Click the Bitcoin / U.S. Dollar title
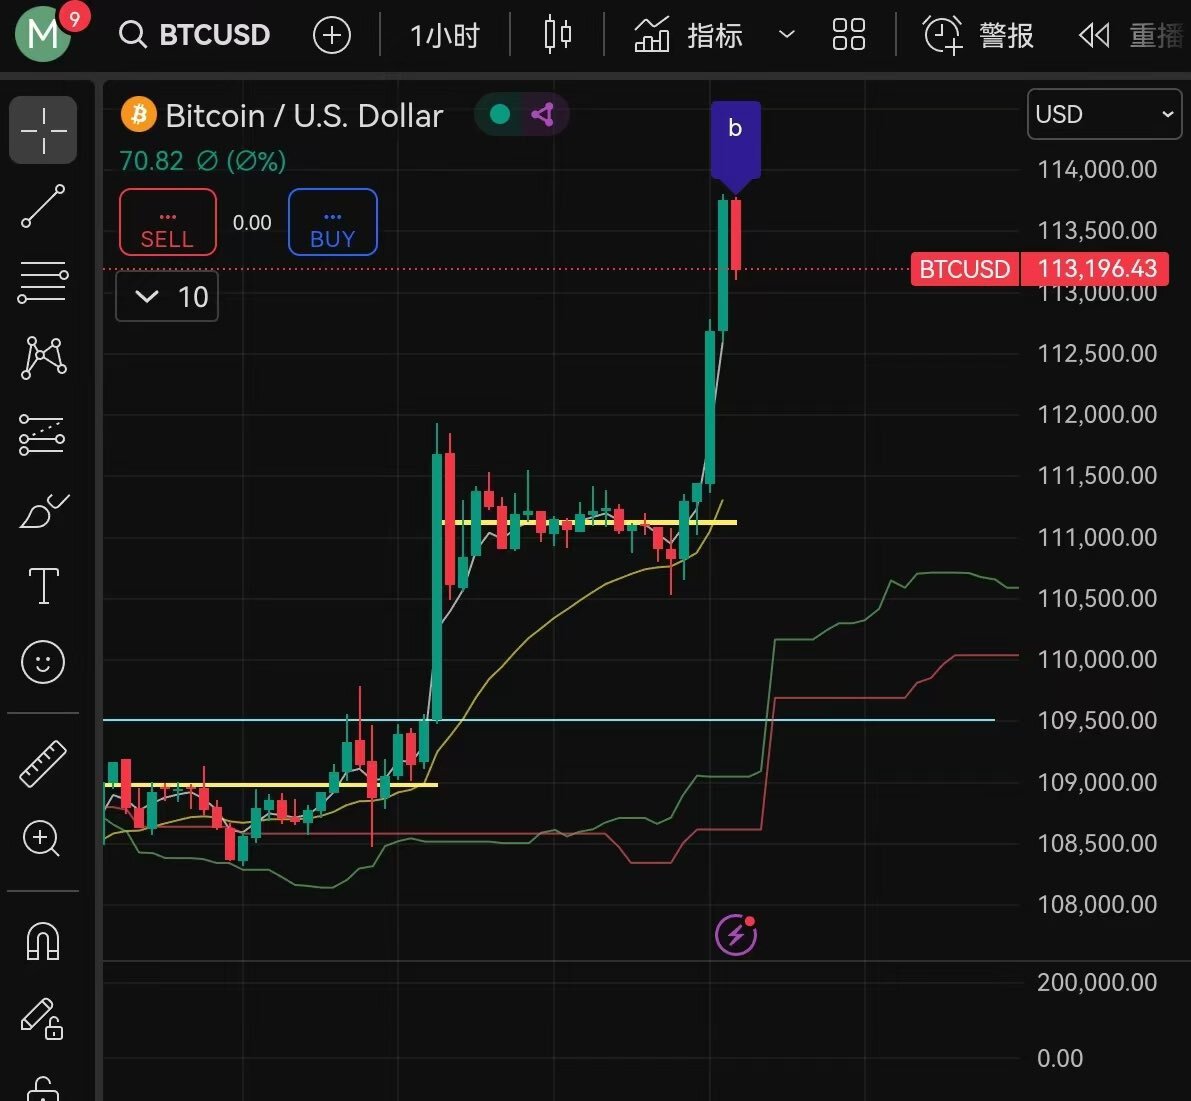1191x1101 pixels. pyautogui.click(x=304, y=115)
